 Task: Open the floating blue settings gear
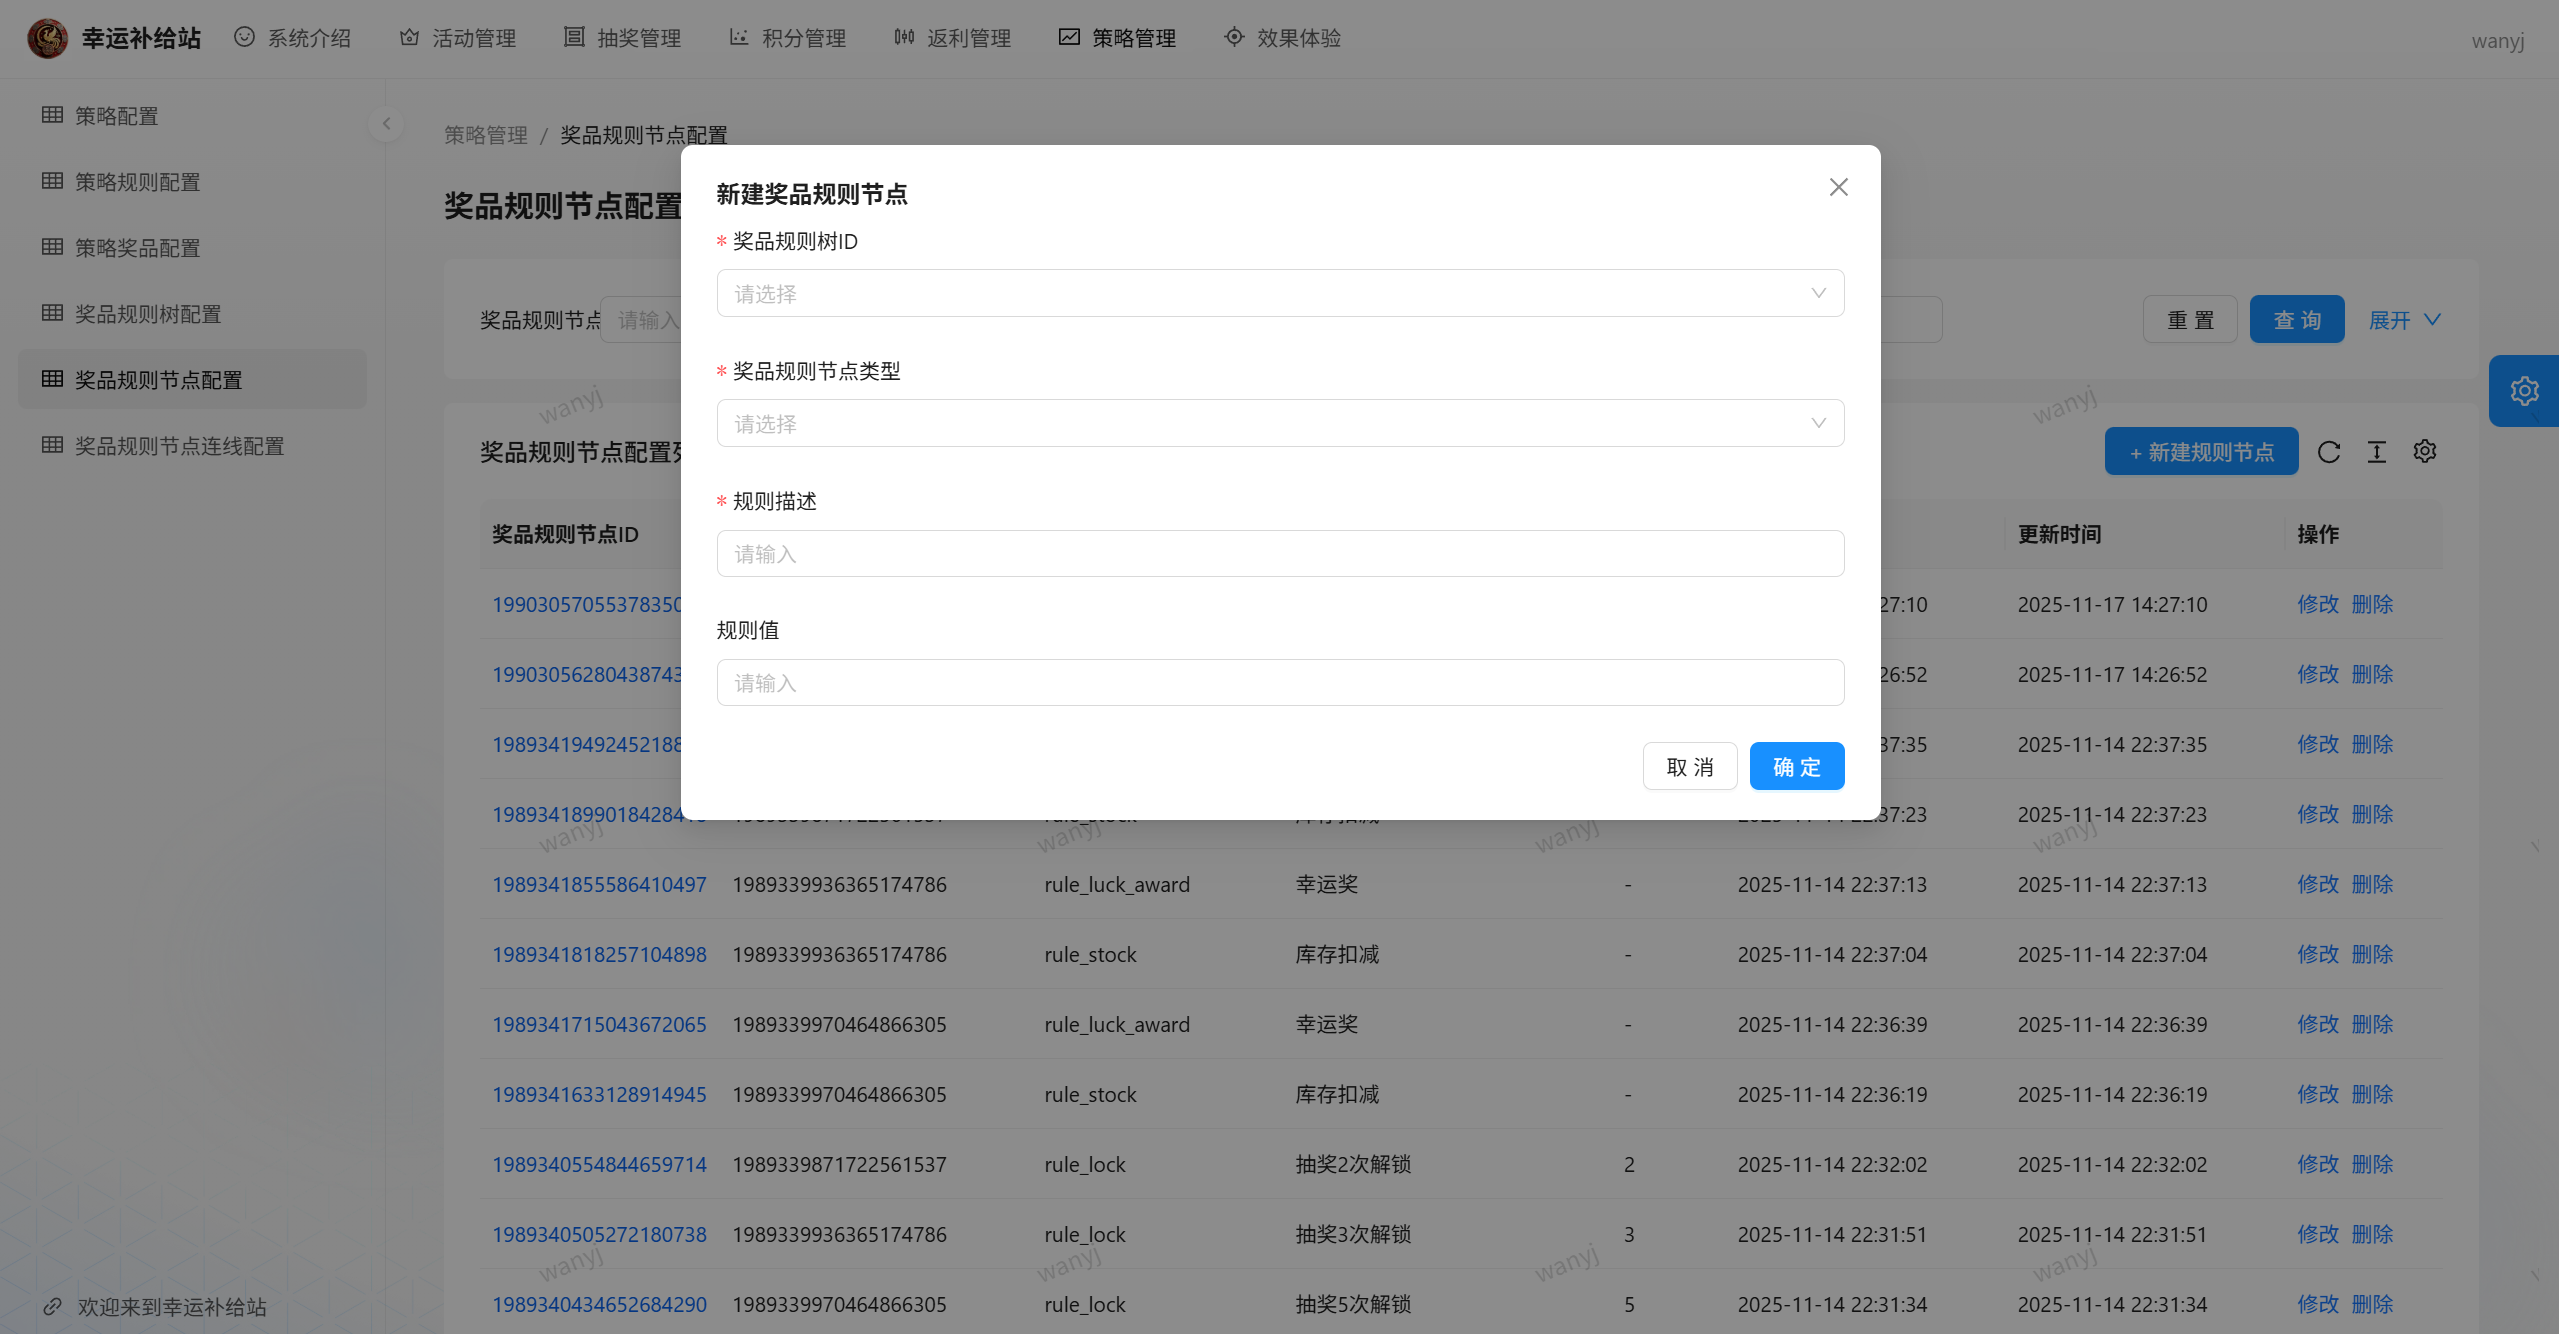[x=2524, y=391]
